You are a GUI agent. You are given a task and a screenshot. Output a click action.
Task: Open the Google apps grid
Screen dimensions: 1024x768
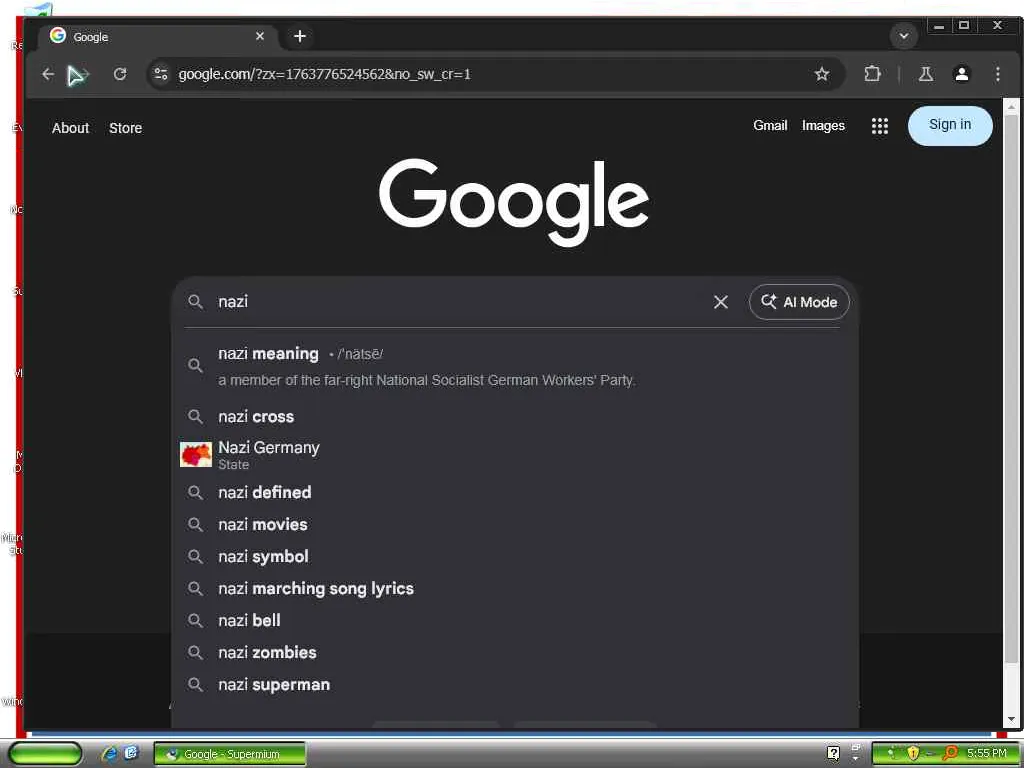coord(880,126)
